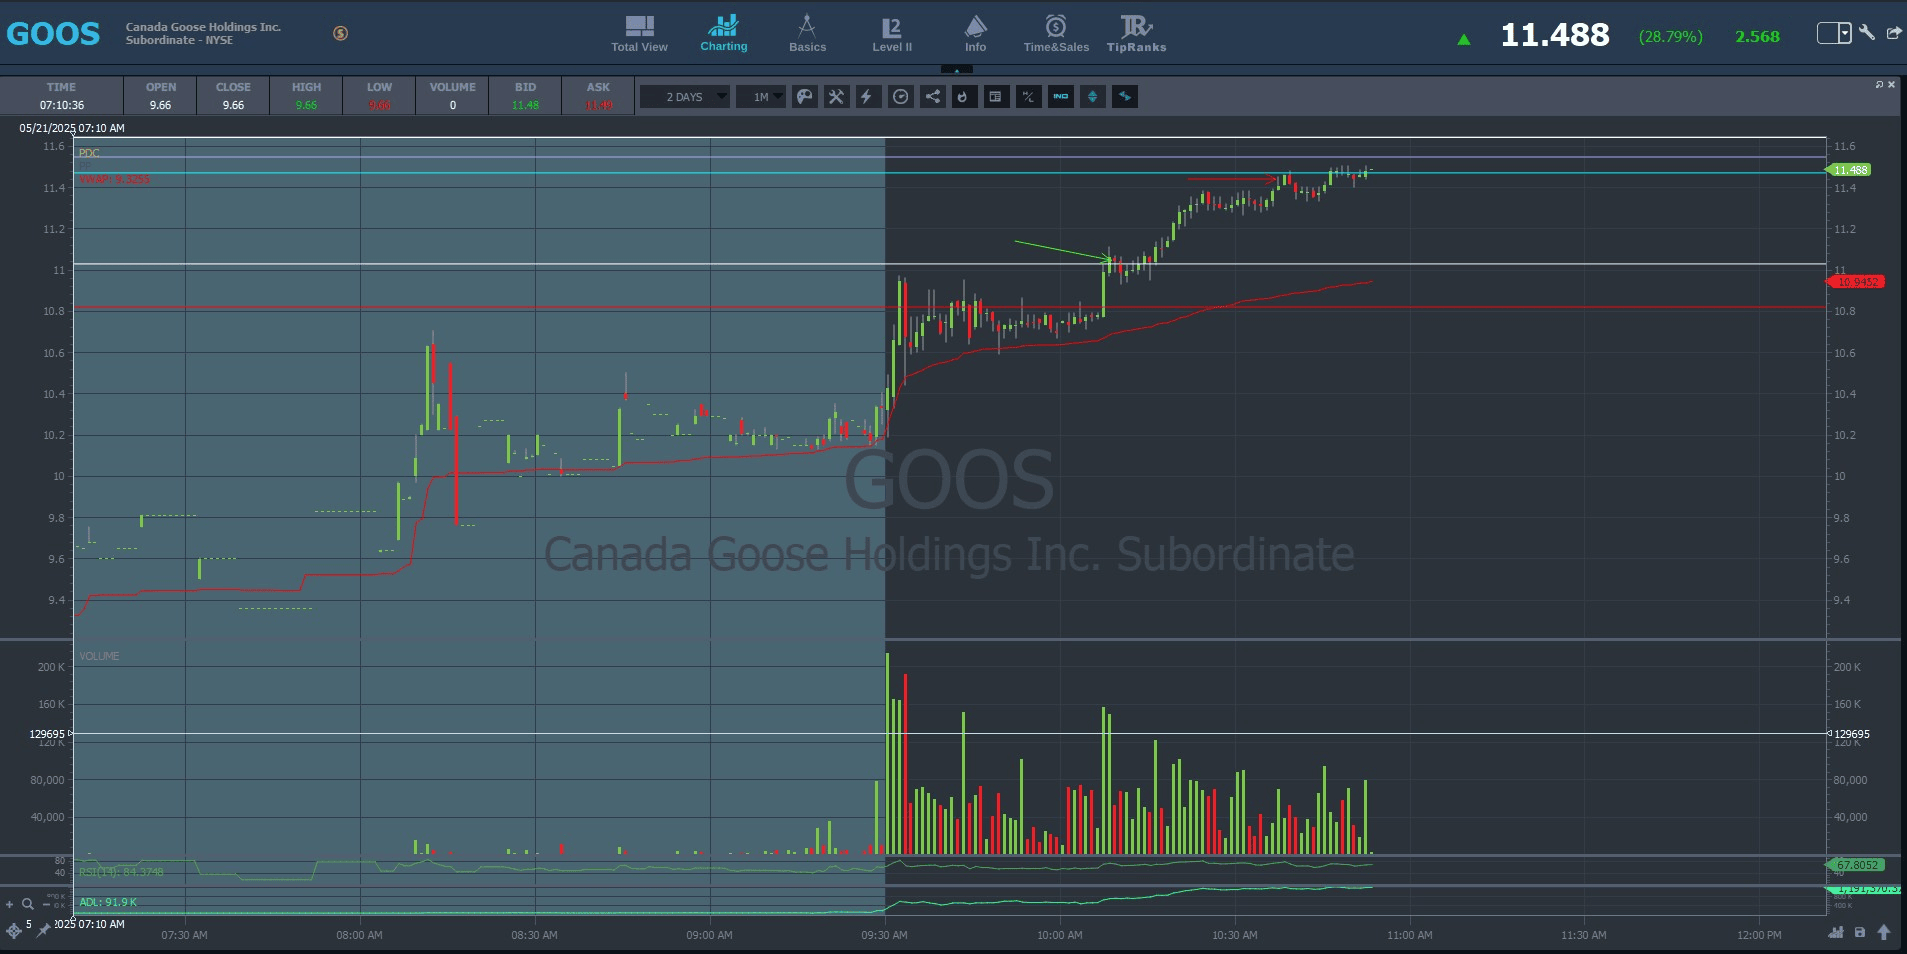
Task: Click the 09:30 AM time axis label
Action: [x=885, y=935]
